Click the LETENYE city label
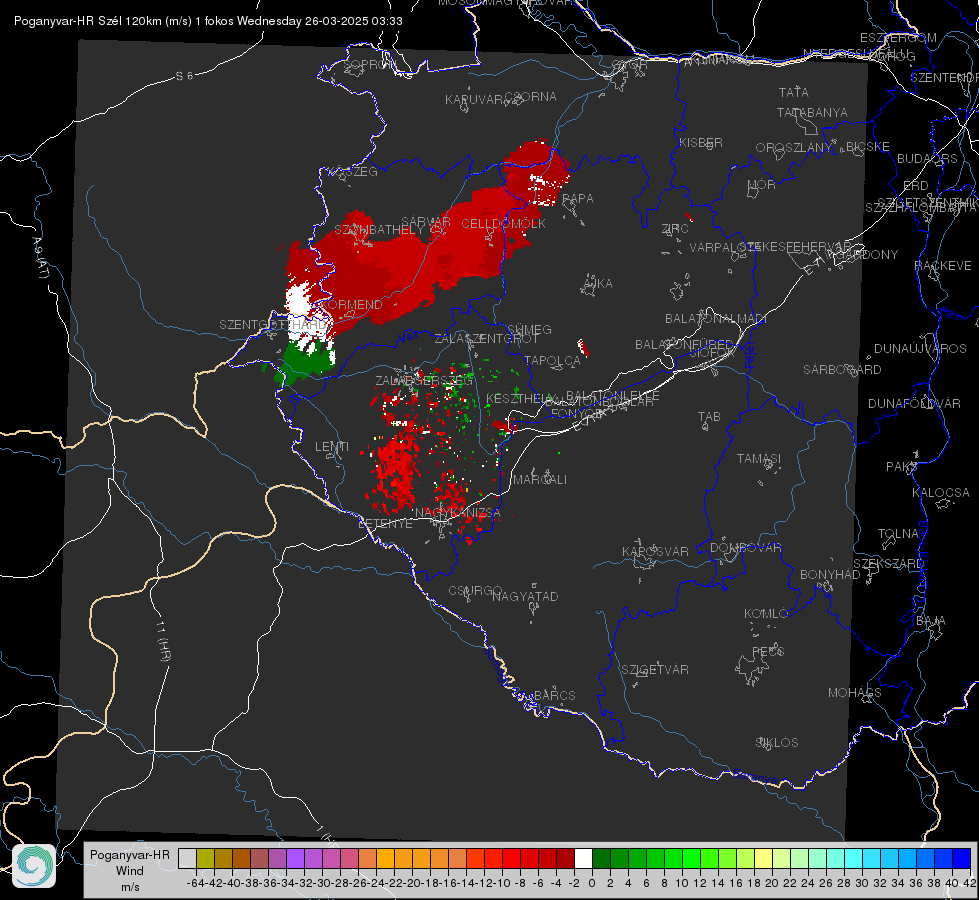979x900 pixels. (385, 524)
